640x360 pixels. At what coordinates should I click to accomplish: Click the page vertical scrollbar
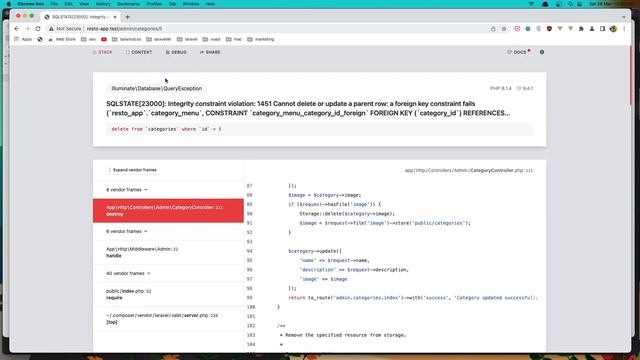tap(630, 76)
